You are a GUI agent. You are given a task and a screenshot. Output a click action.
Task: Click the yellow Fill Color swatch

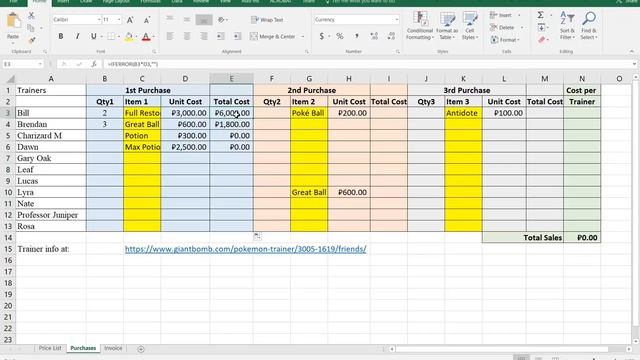tap(128, 37)
